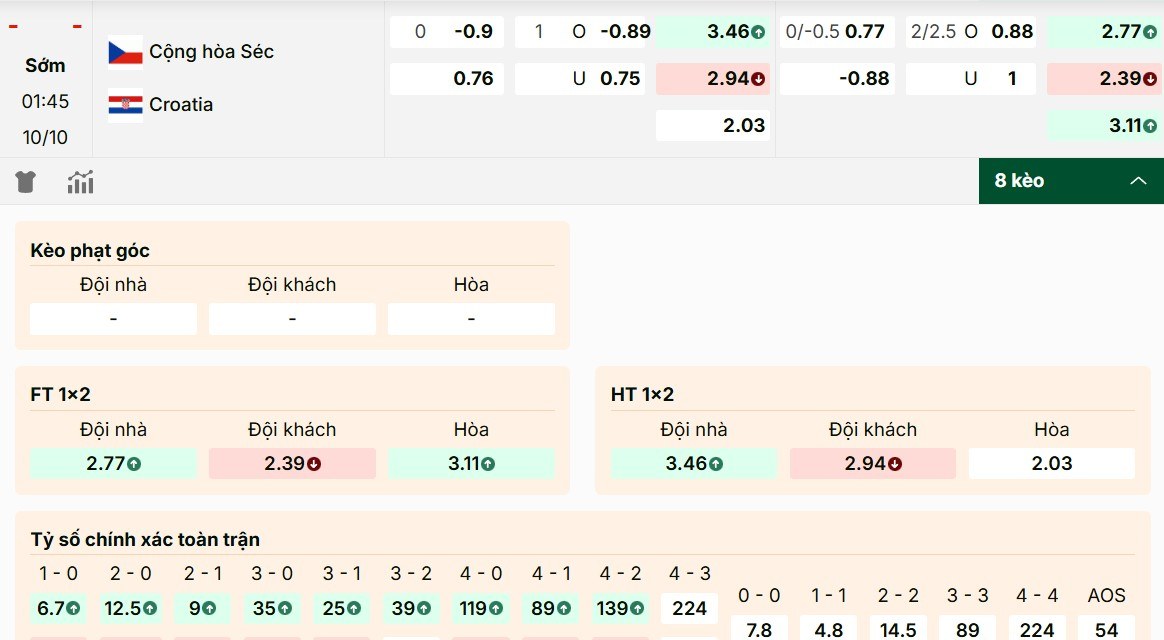Select HT Hòa odds 2.03

click(x=1051, y=463)
